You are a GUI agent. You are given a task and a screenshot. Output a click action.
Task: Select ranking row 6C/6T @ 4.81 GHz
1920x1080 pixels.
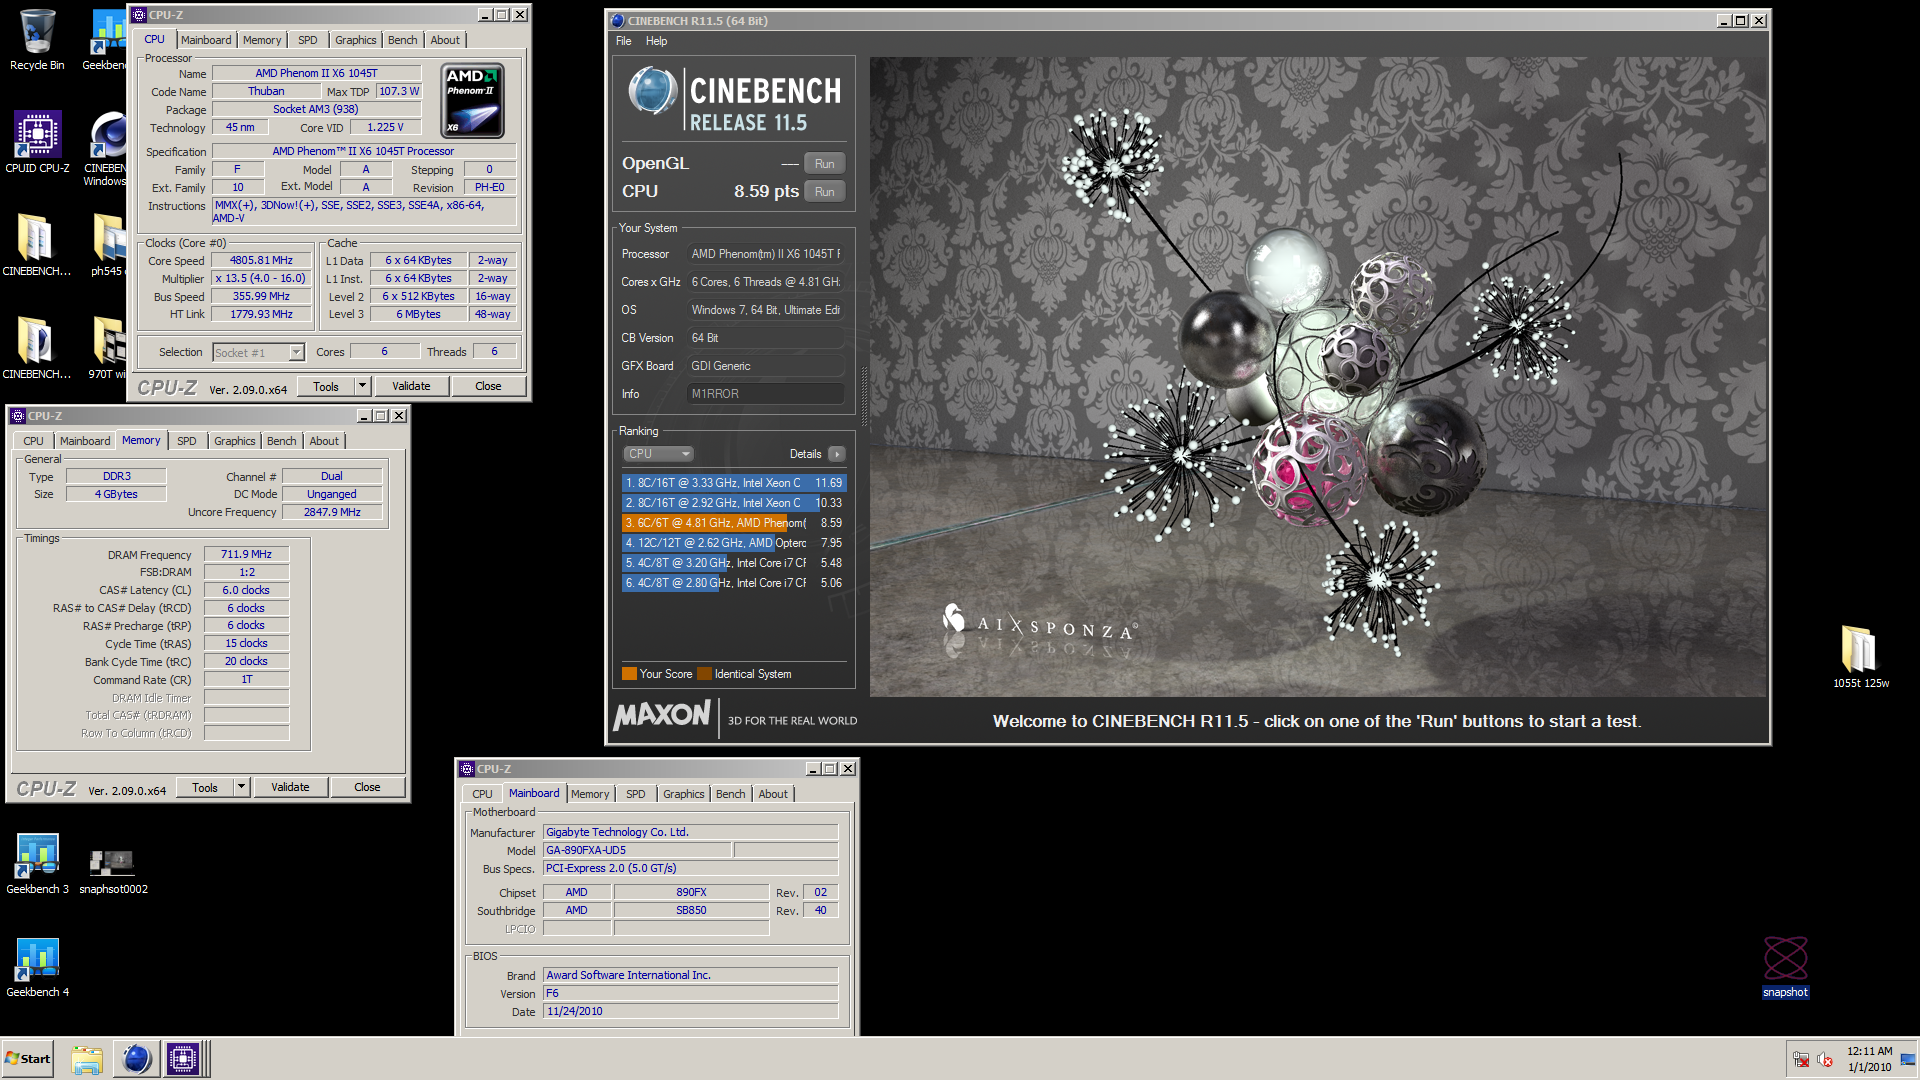point(734,523)
